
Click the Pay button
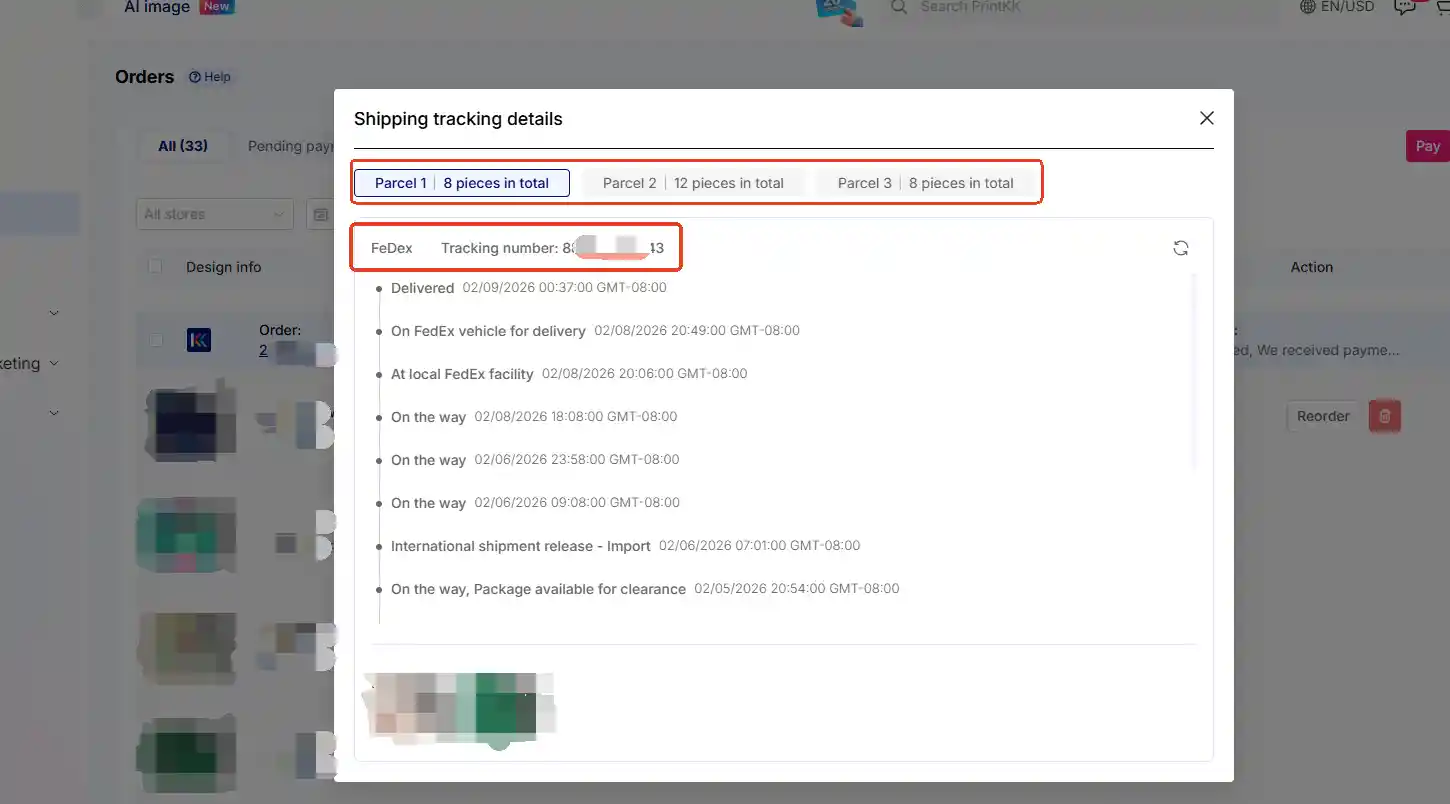[1427, 145]
